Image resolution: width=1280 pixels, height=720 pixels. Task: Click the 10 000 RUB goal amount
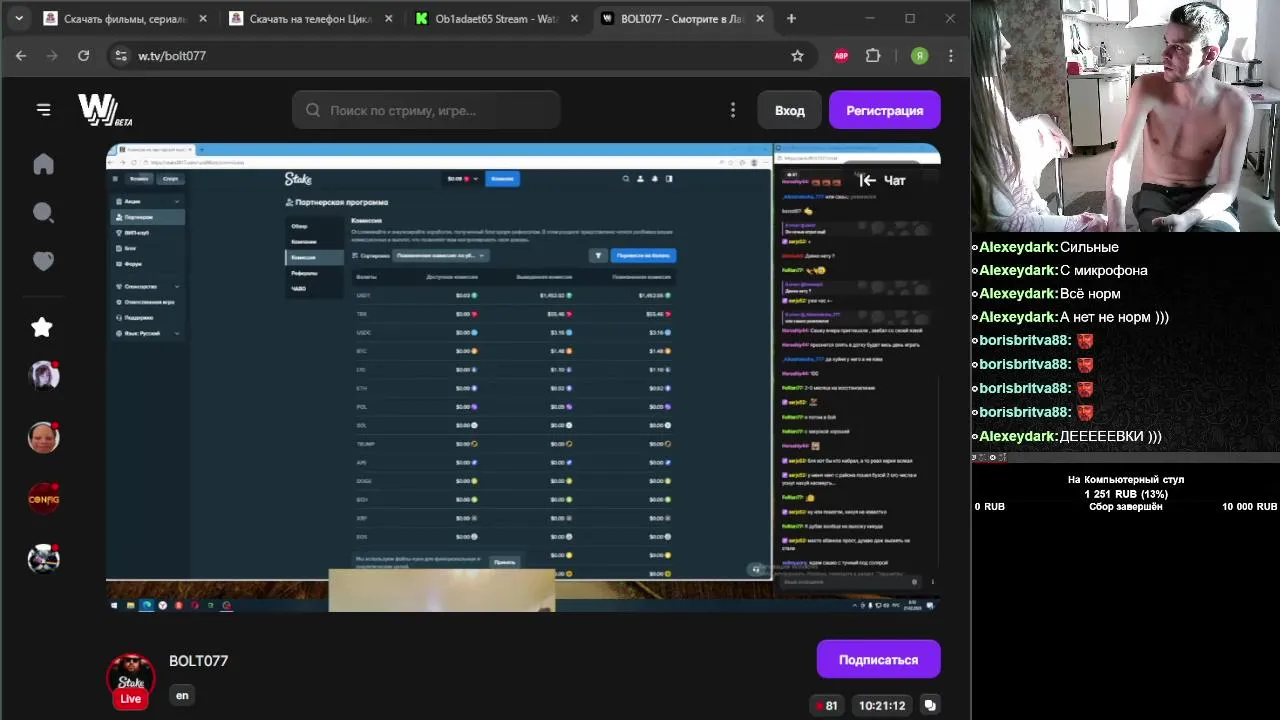[1249, 507]
